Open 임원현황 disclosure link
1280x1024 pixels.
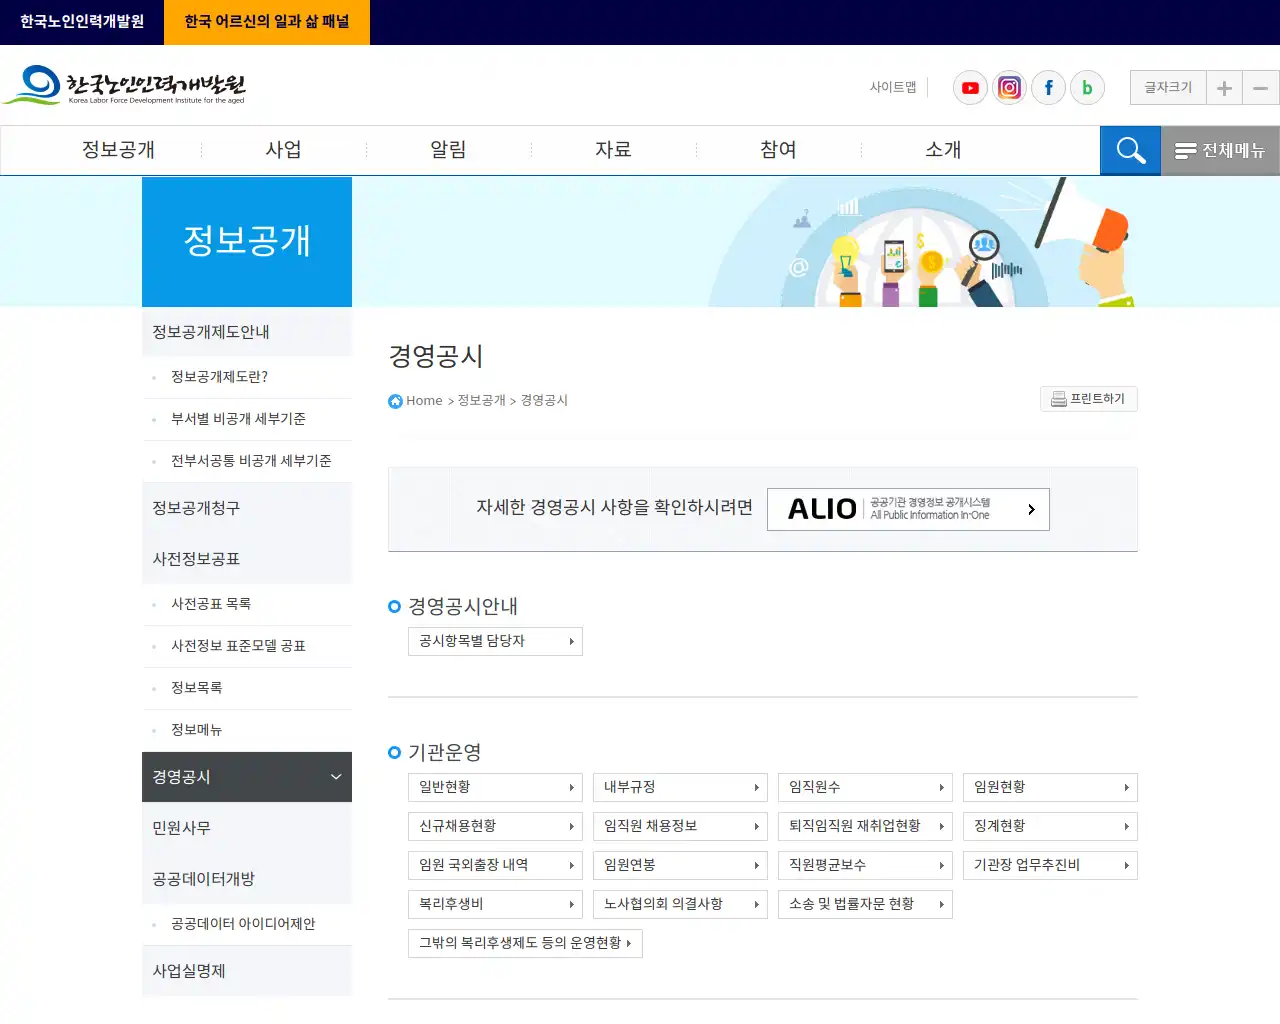click(x=1050, y=787)
